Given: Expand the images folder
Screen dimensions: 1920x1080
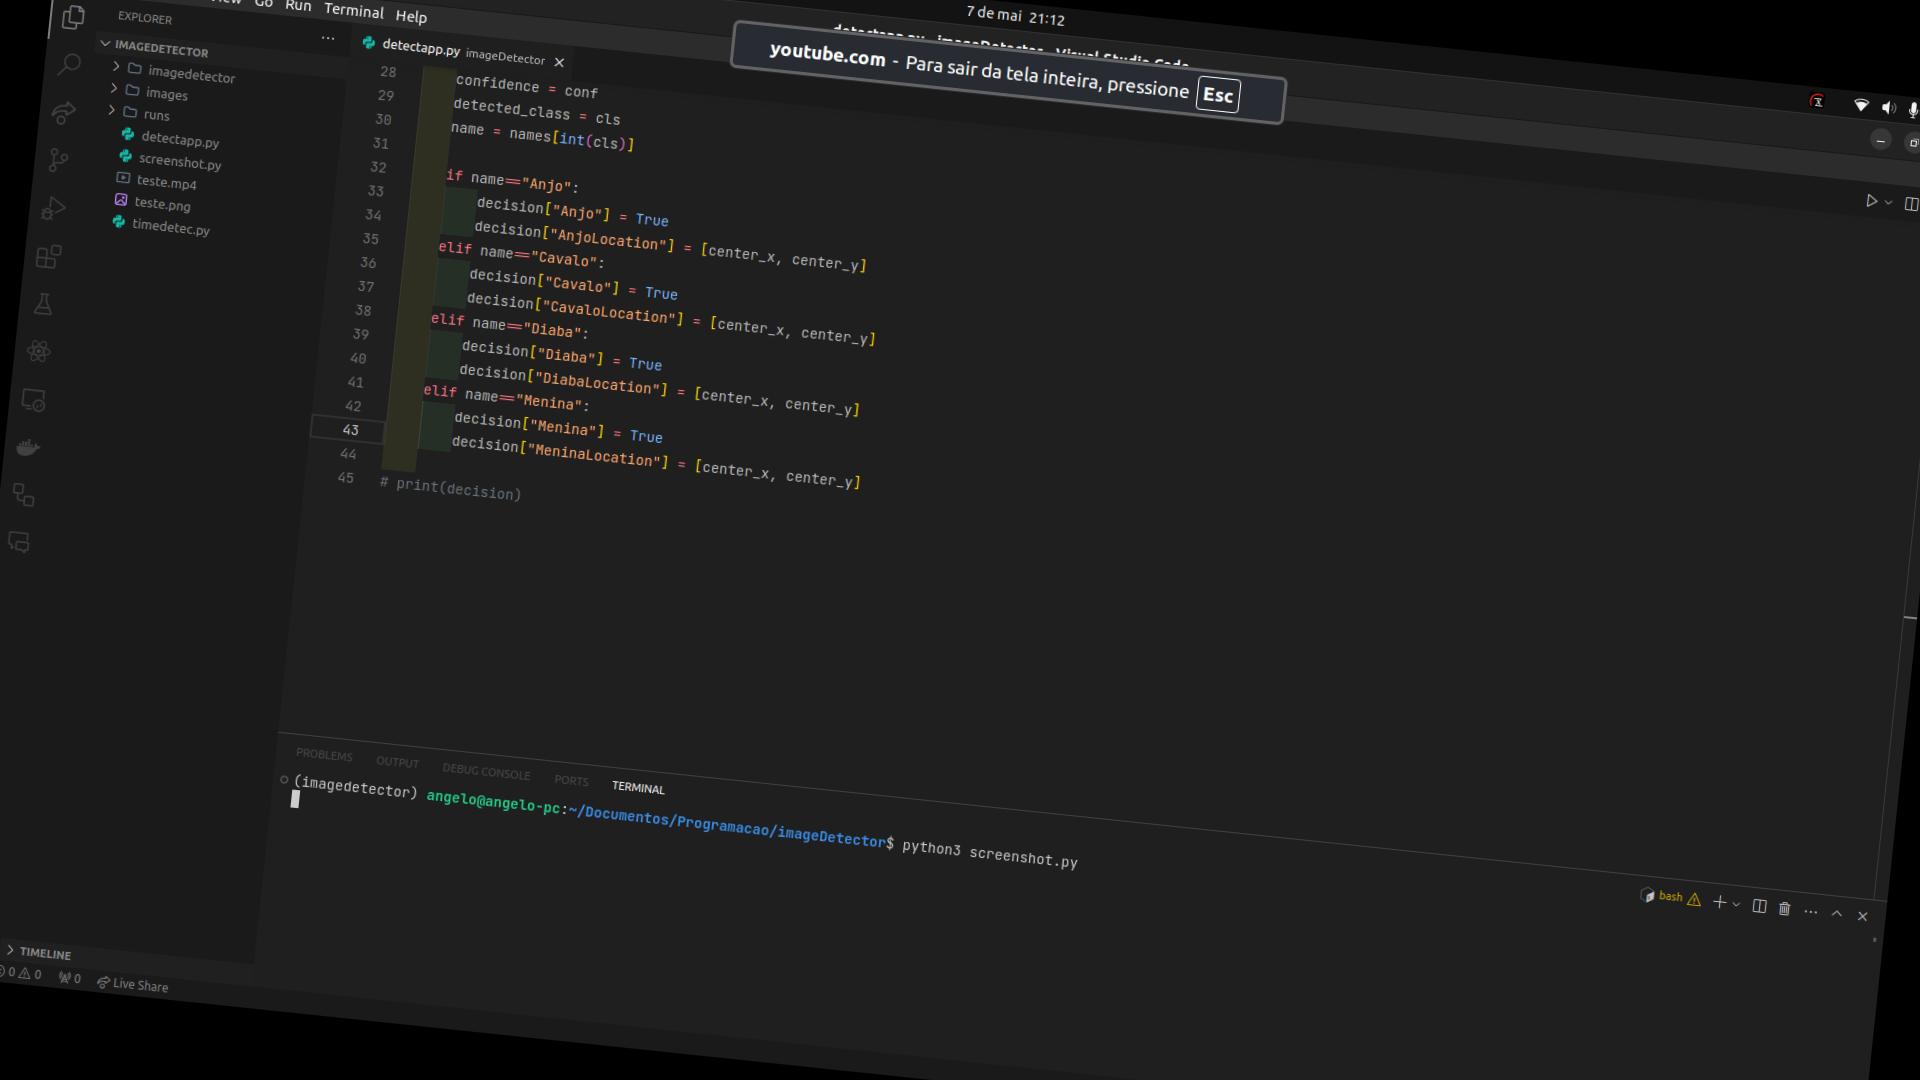Looking at the screenshot, I should pos(157,93).
